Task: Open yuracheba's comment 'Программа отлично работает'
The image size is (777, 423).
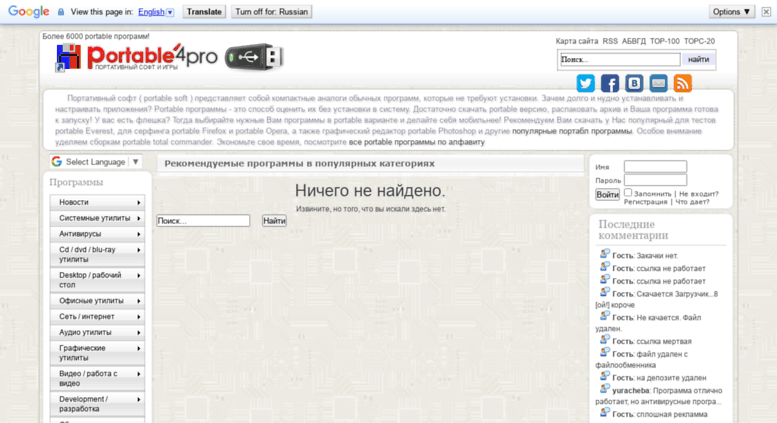Action: [659, 396]
